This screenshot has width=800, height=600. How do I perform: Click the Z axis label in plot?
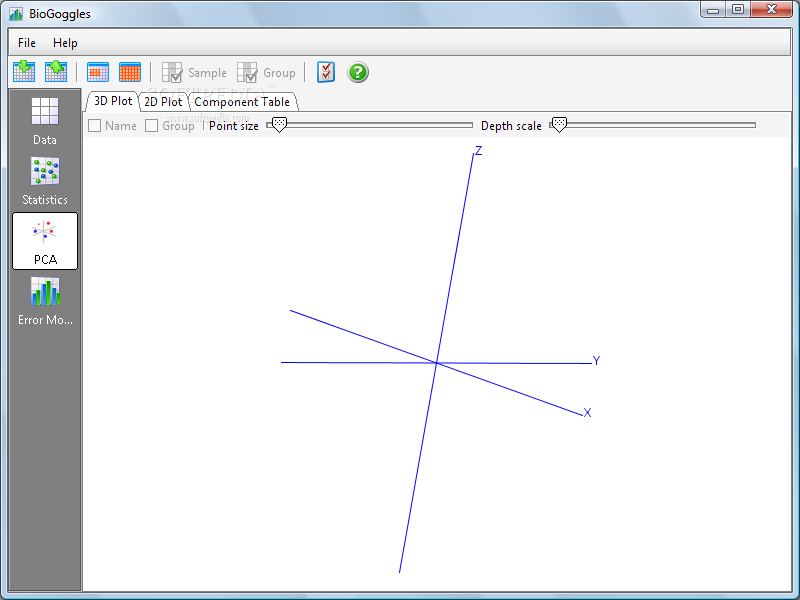479,151
